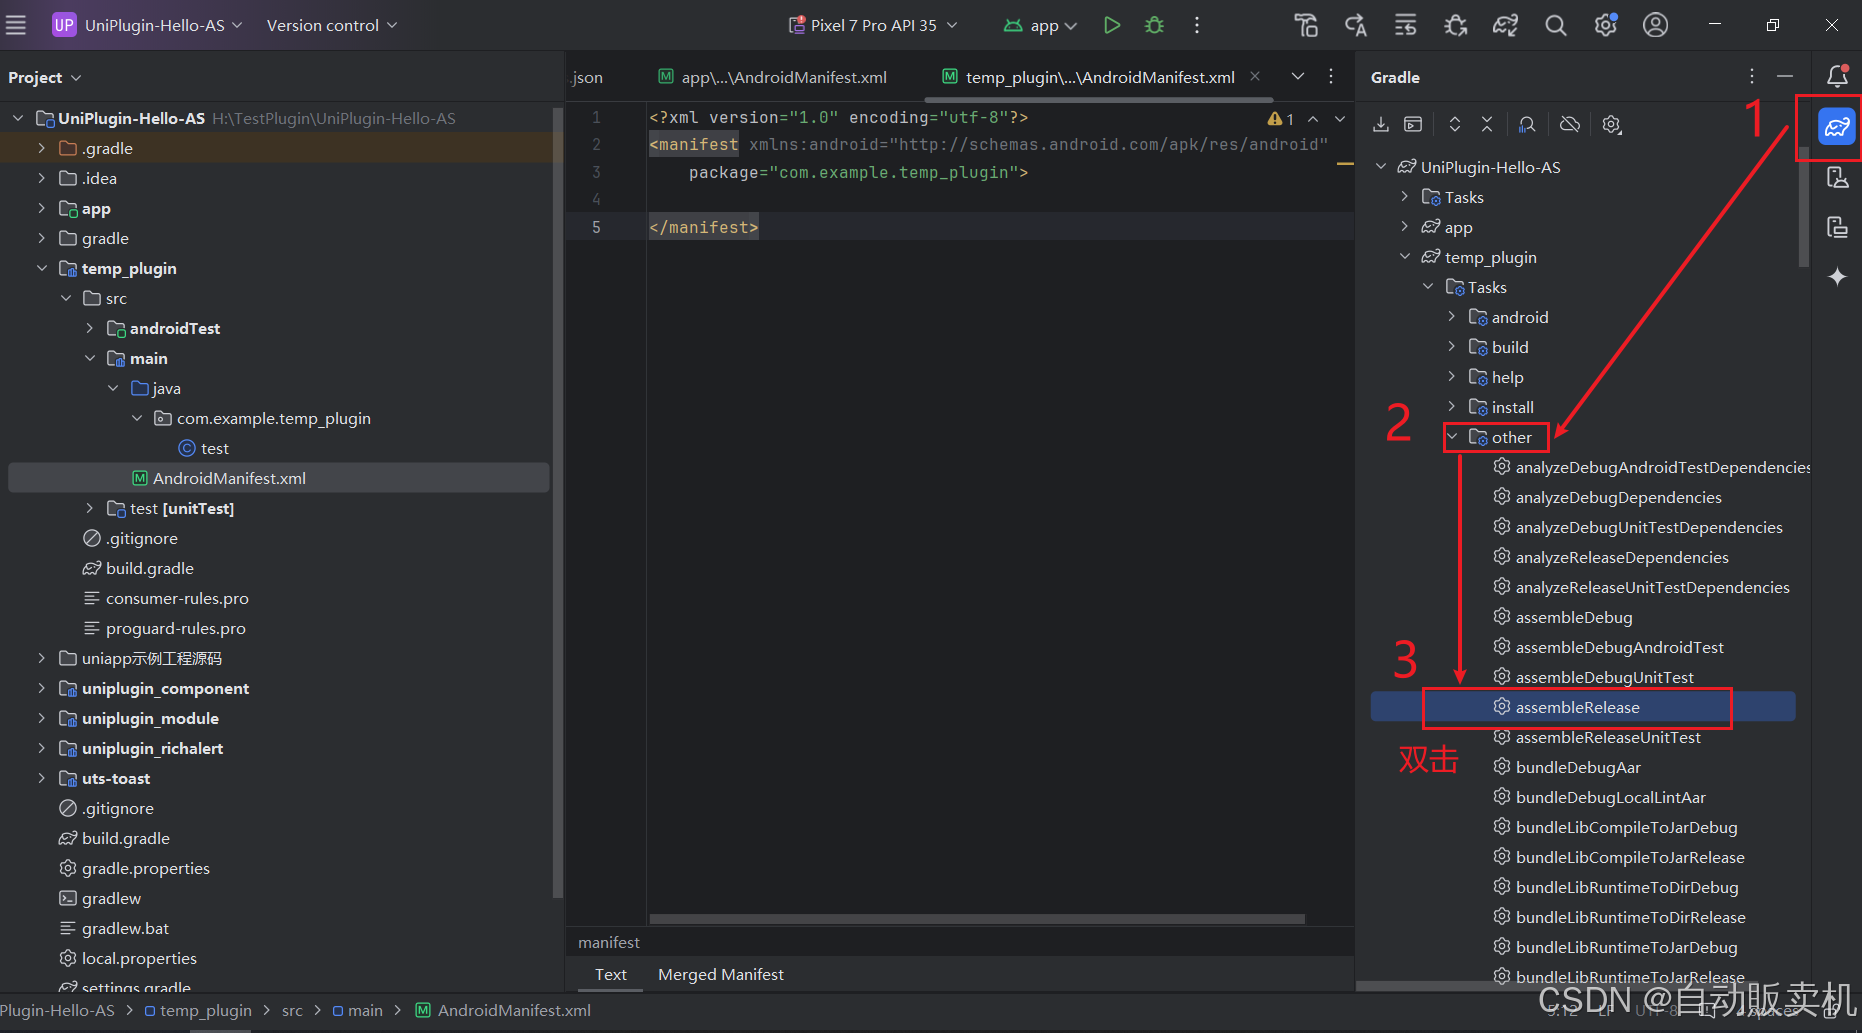The width and height of the screenshot is (1862, 1033).
Task: Switch to the .json editor tab
Action: click(x=587, y=77)
